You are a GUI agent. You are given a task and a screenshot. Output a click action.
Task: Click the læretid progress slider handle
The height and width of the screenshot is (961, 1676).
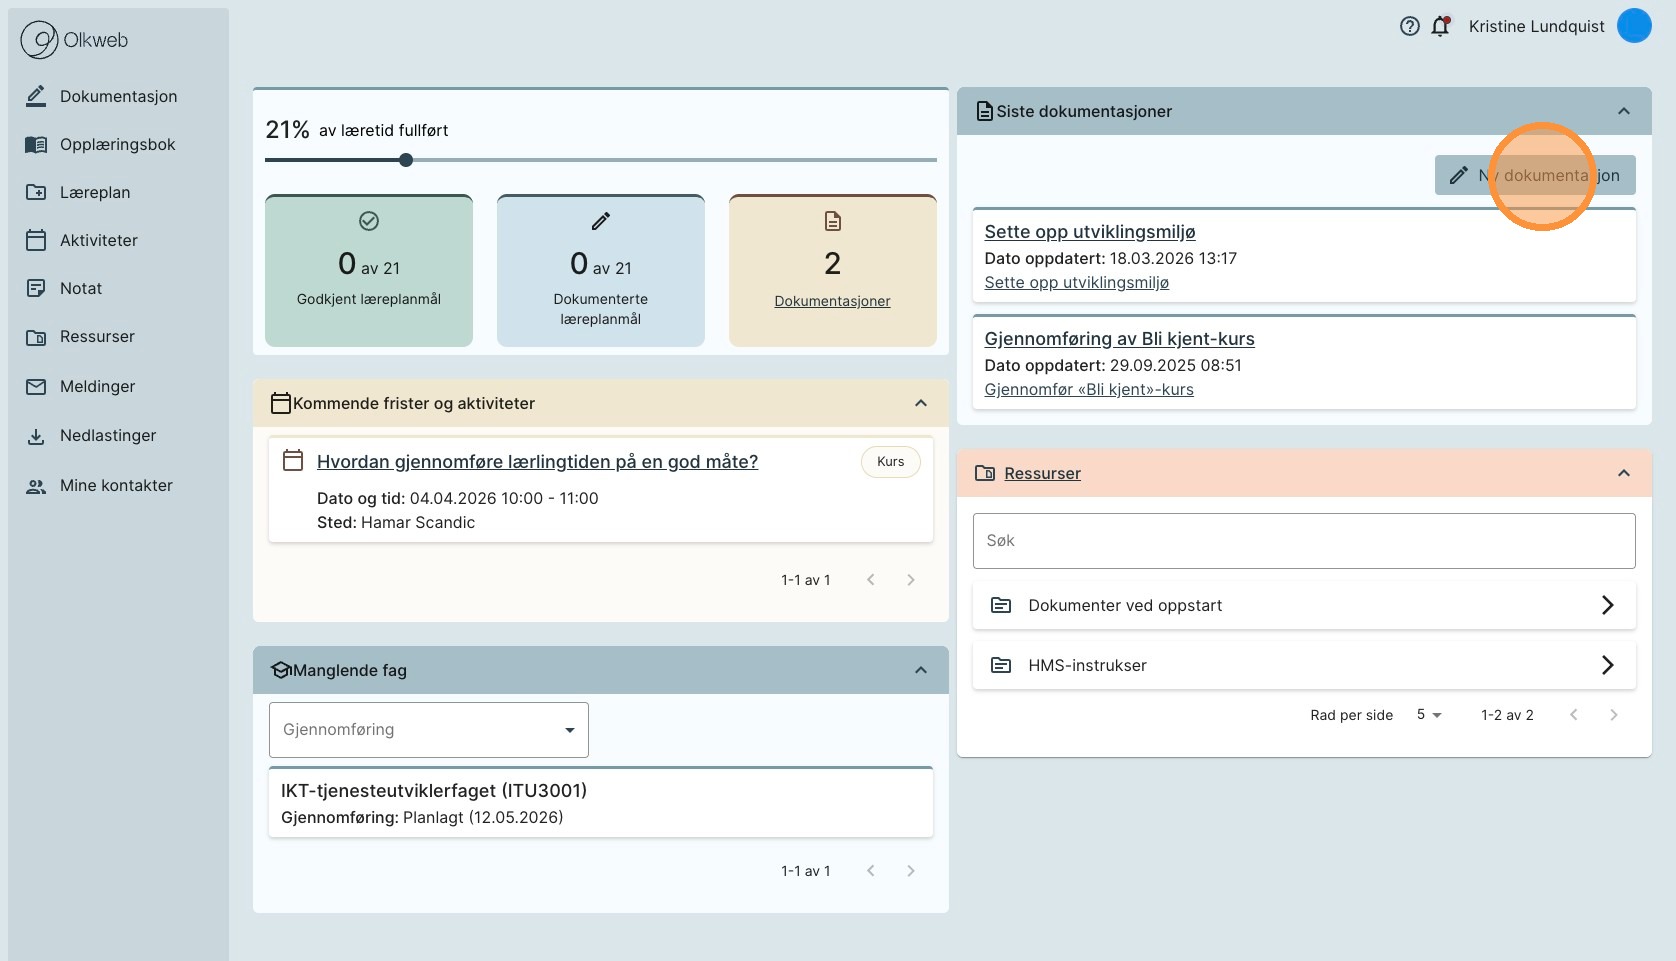pos(406,160)
